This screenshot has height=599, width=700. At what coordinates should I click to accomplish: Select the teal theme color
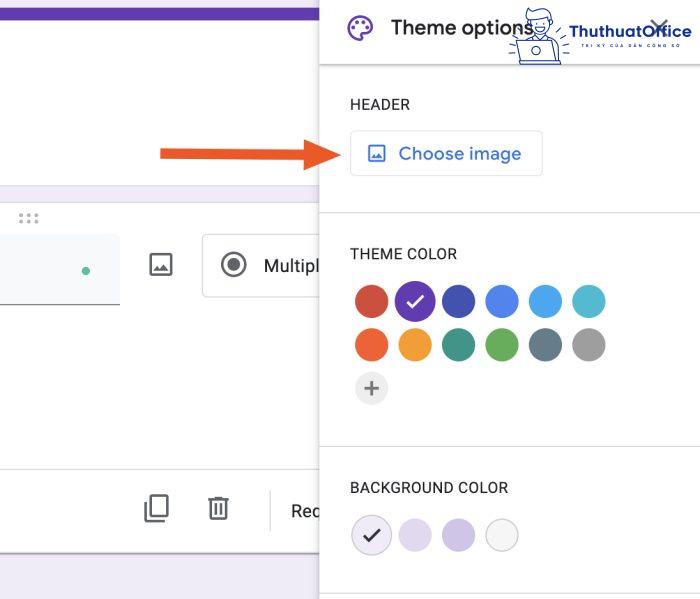458,345
